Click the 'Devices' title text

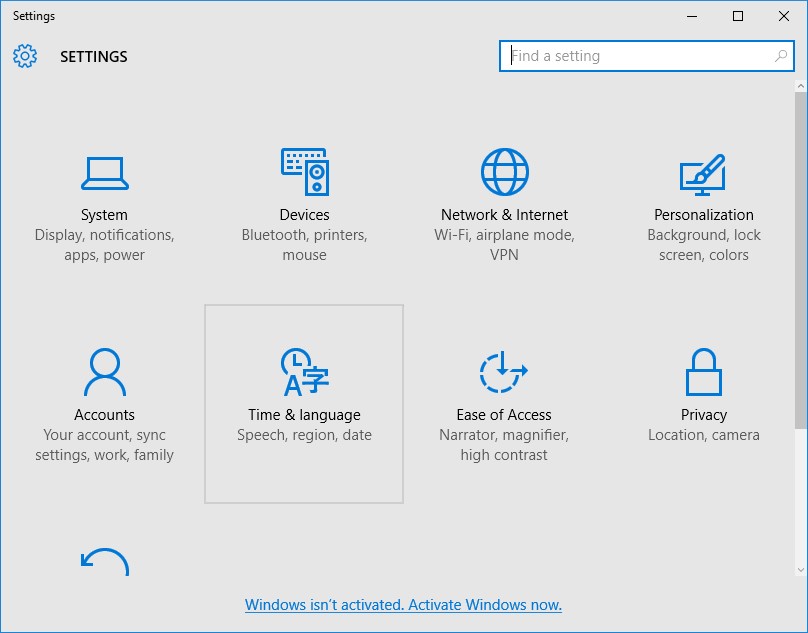(305, 214)
